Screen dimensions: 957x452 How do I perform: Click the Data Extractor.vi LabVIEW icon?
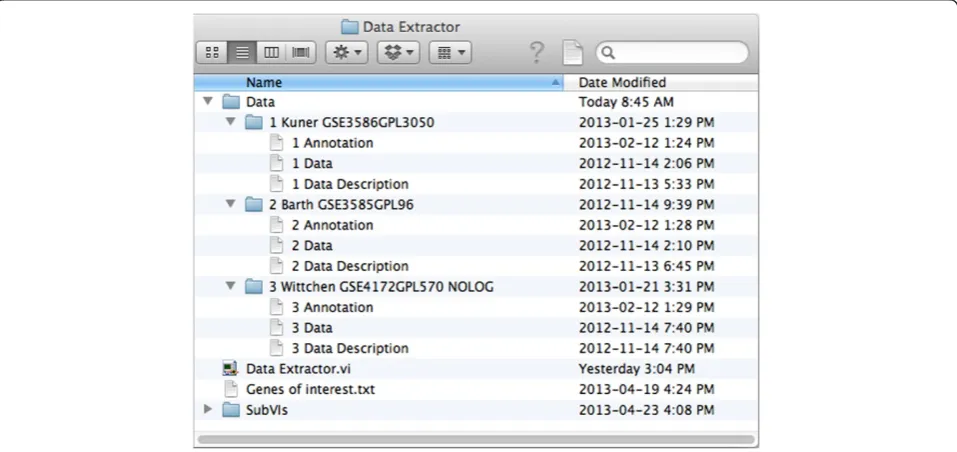230,368
